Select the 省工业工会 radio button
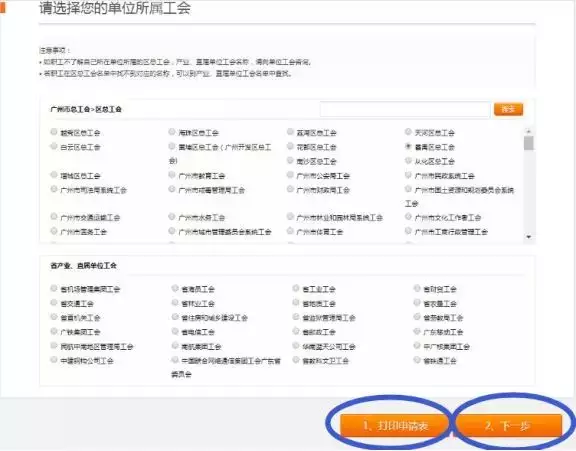 (x=296, y=288)
